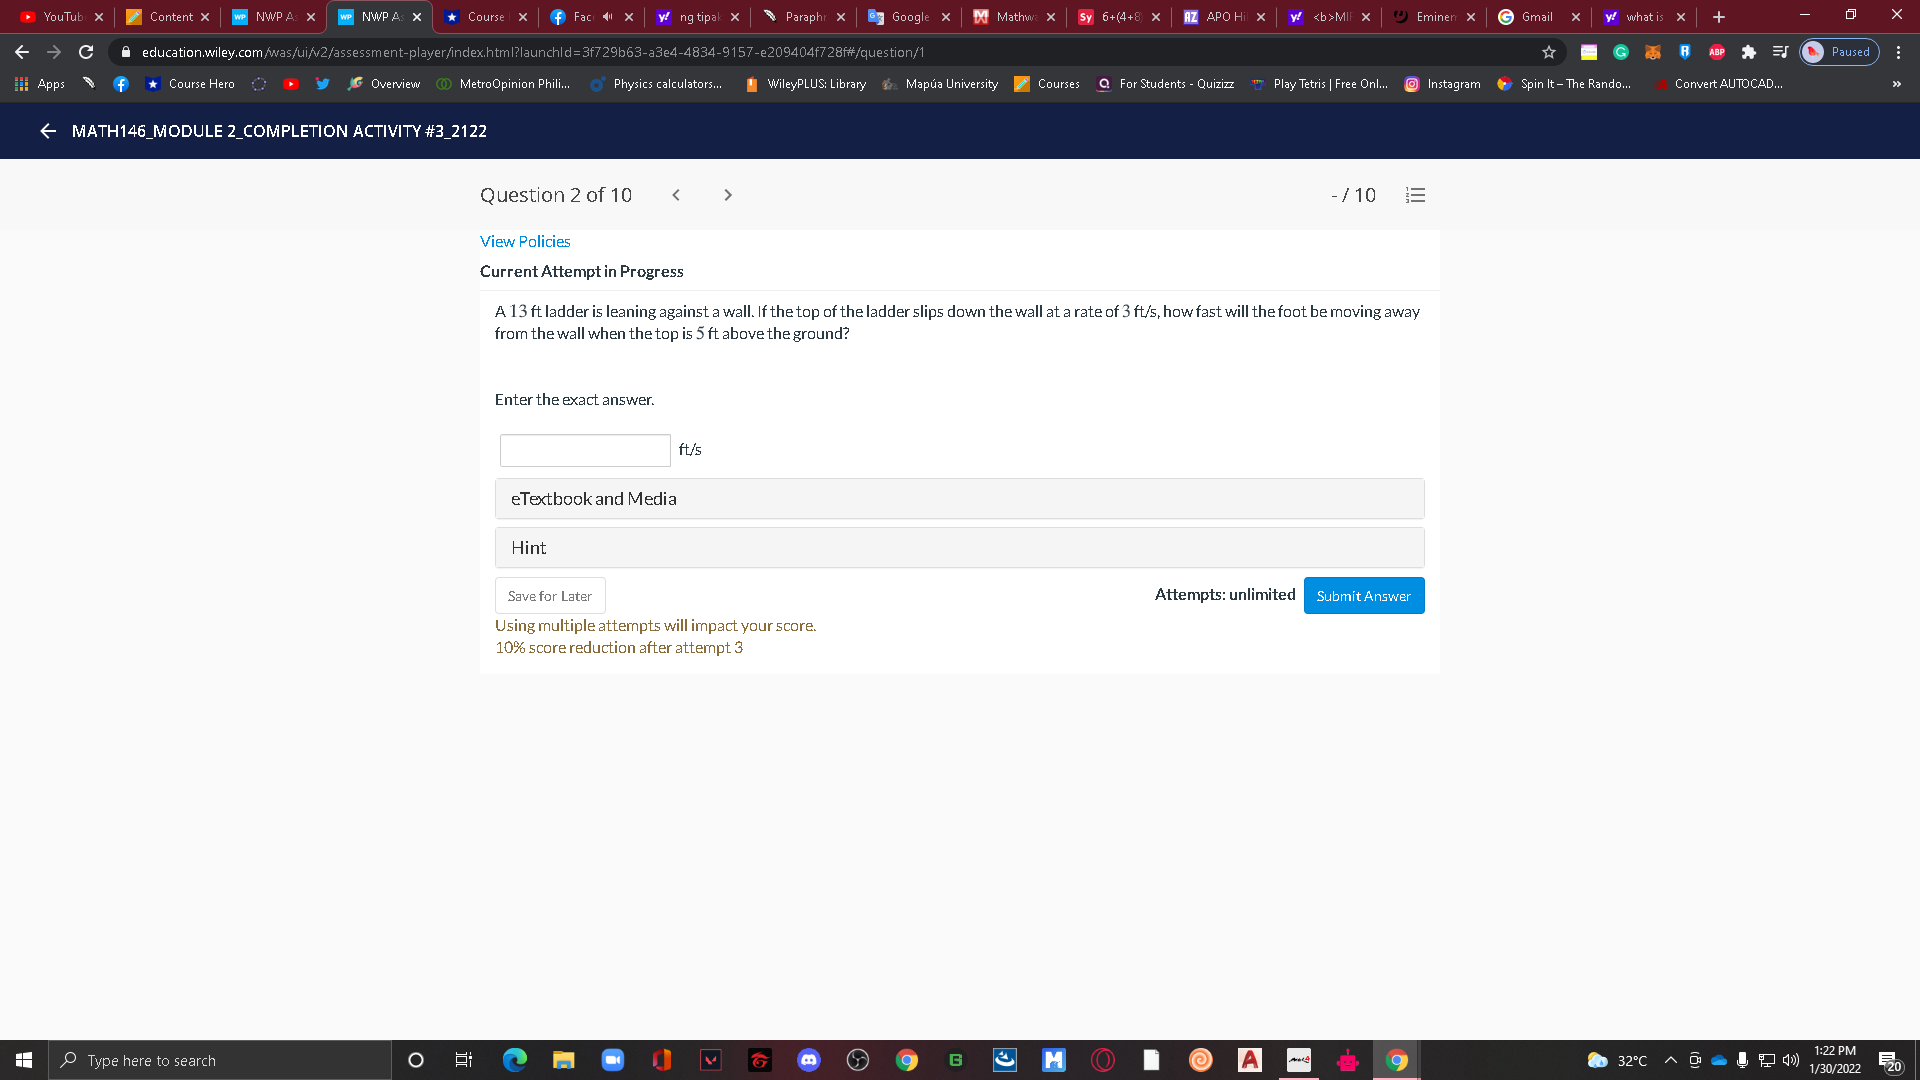Screen dimensions: 1920x1080
Task: Open the View Policies link
Action: (x=525, y=241)
